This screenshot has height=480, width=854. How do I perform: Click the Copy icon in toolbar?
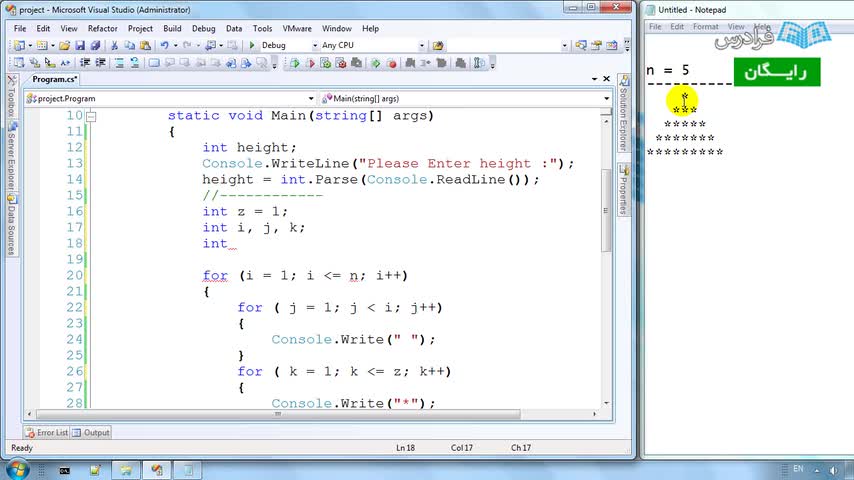click(130, 46)
